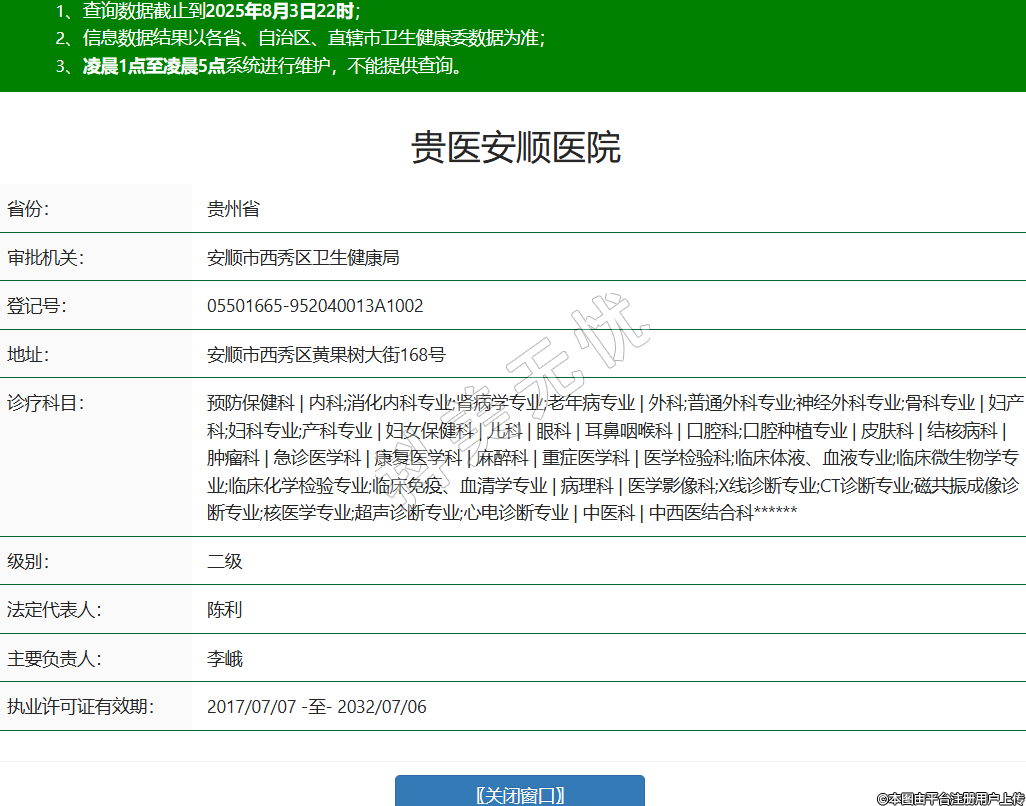Click the hospital title 贵医安顺医院
The height and width of the screenshot is (806, 1026).
pos(516,148)
